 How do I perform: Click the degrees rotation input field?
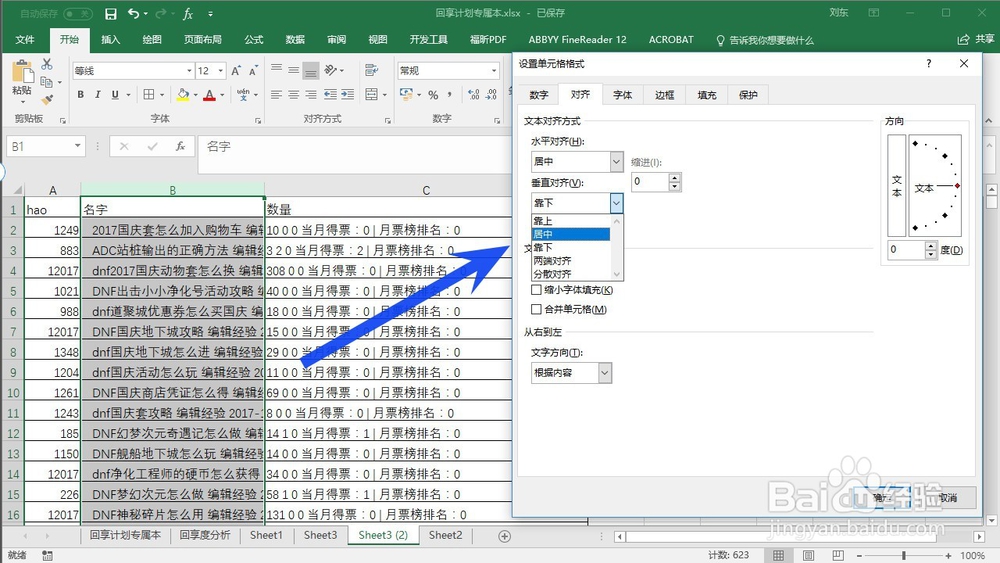(x=906, y=249)
